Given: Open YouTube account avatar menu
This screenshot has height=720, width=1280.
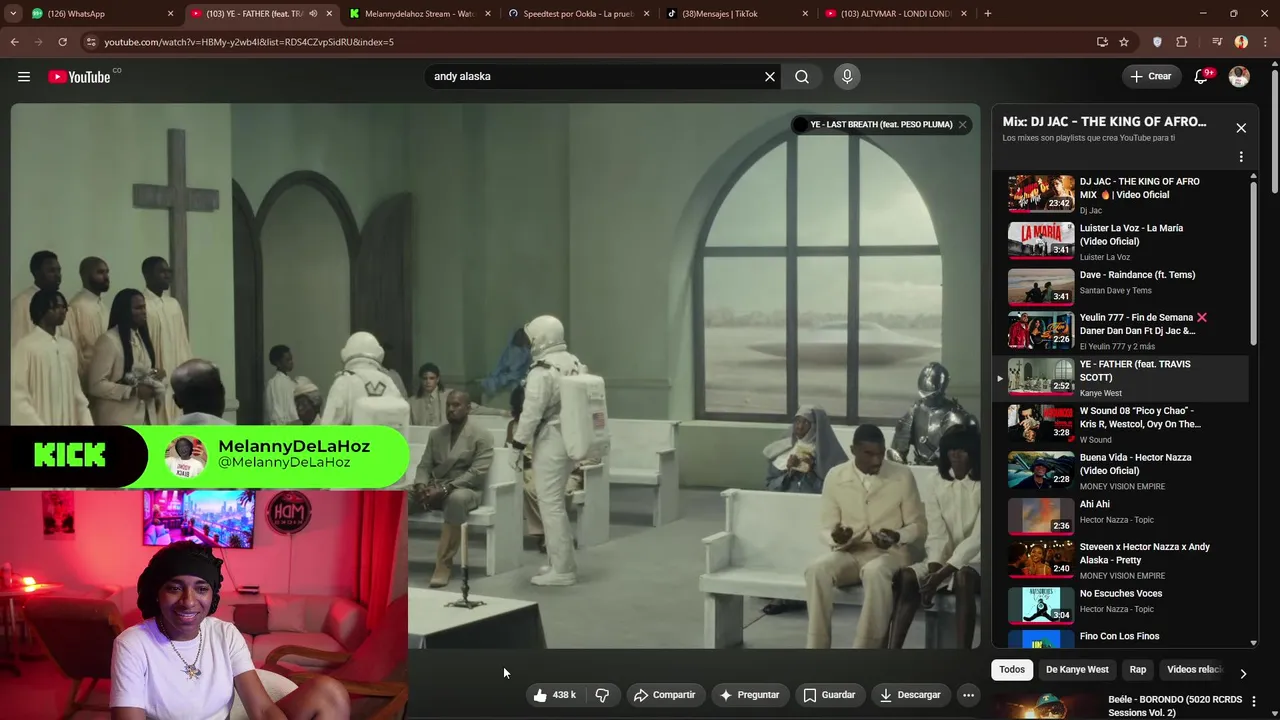Looking at the screenshot, I should pyautogui.click(x=1239, y=76).
